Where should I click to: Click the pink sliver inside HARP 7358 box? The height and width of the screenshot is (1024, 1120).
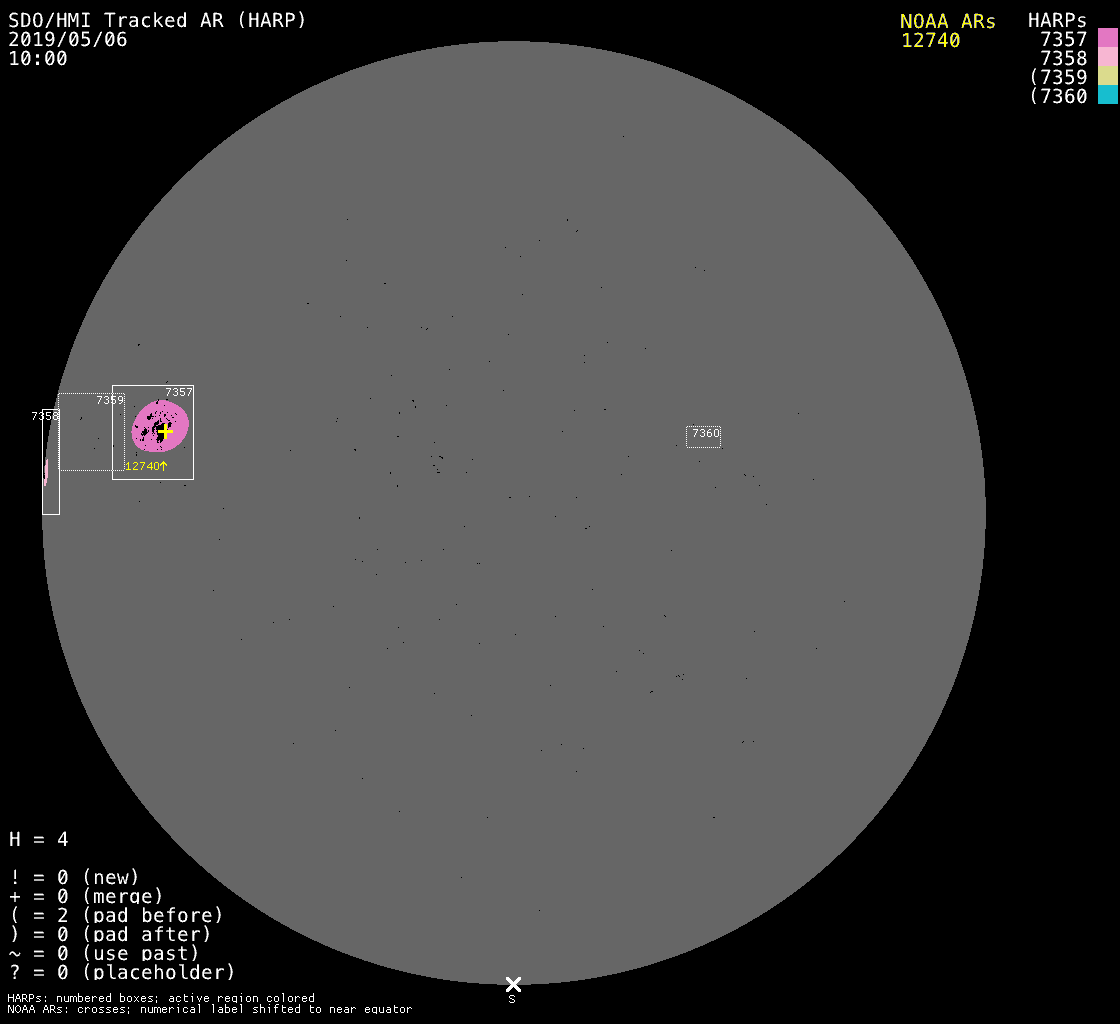[45, 471]
